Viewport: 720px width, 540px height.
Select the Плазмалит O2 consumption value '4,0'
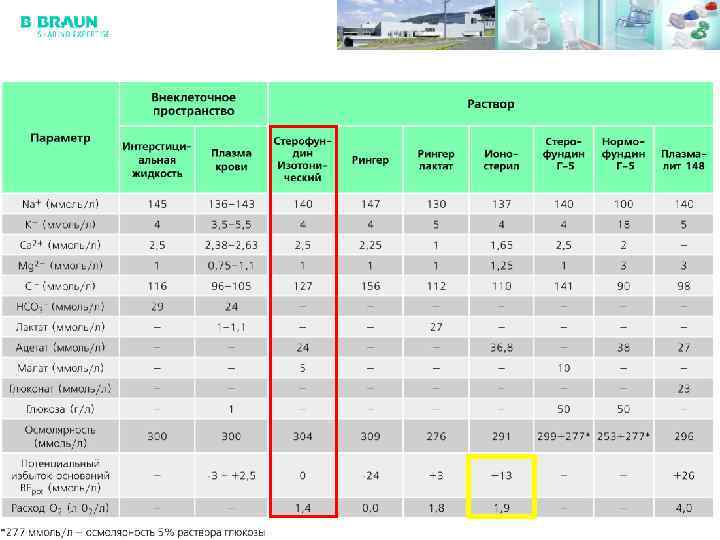click(x=683, y=508)
